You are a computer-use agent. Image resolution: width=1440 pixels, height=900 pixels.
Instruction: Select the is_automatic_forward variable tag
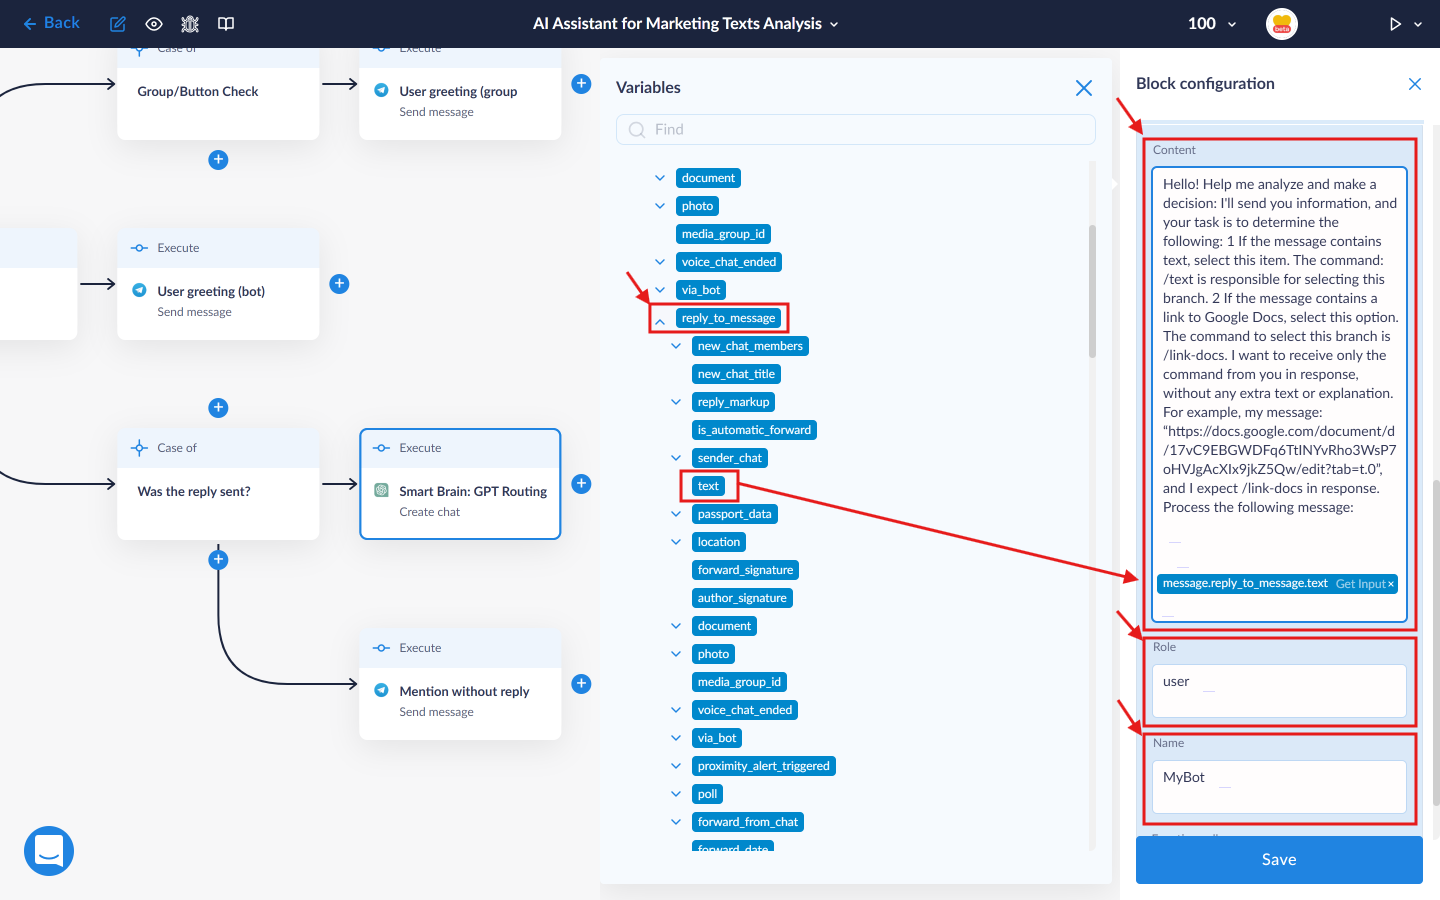click(x=754, y=430)
